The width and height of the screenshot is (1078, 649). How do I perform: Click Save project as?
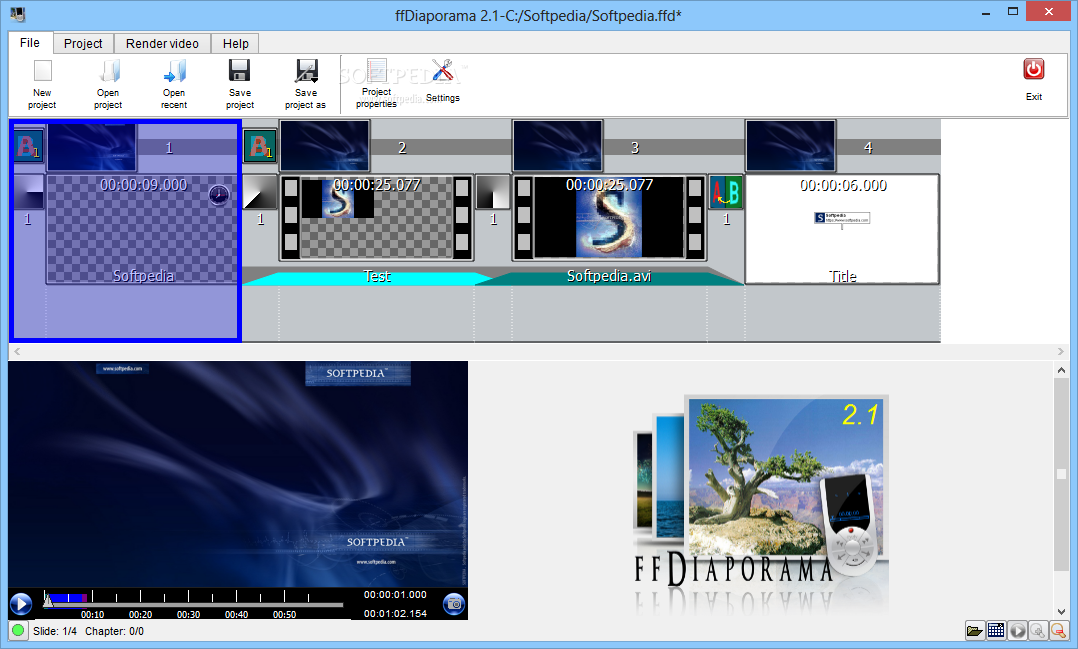(306, 71)
